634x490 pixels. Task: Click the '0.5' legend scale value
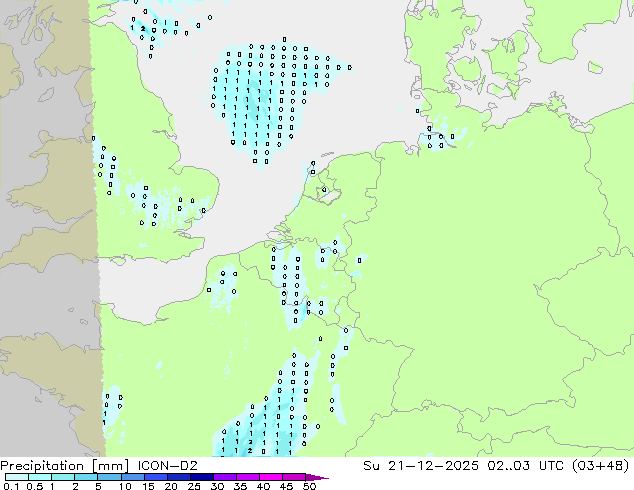click(35, 486)
